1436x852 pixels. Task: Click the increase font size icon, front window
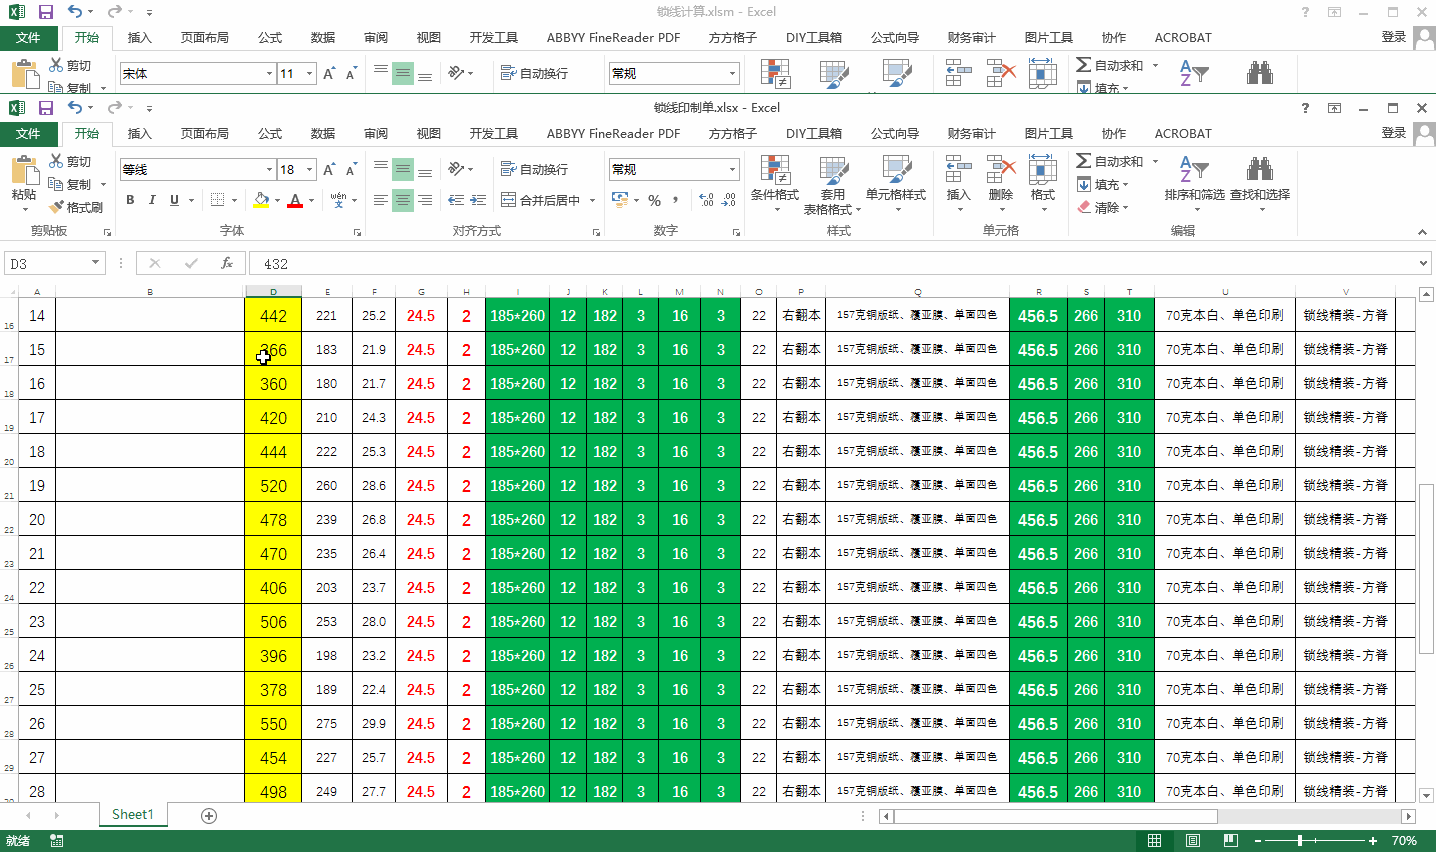pos(329,169)
